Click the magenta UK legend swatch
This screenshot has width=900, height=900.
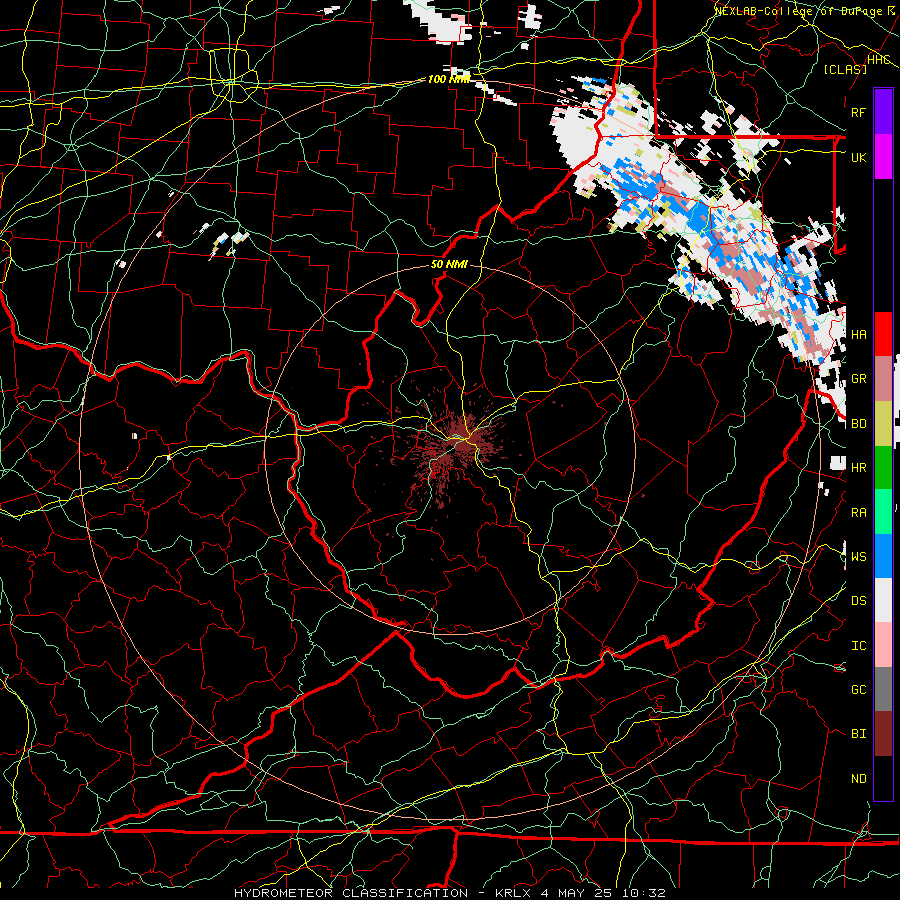pyautogui.click(x=883, y=157)
